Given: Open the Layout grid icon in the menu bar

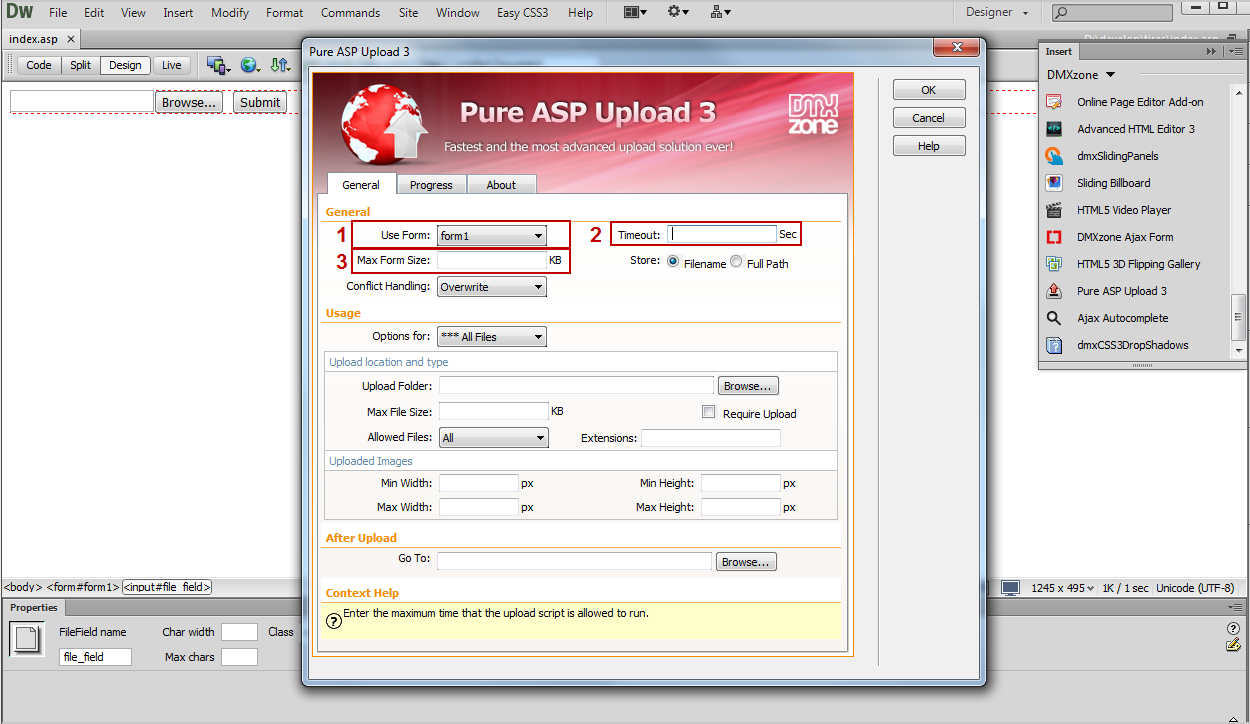Looking at the screenshot, I should (x=634, y=12).
